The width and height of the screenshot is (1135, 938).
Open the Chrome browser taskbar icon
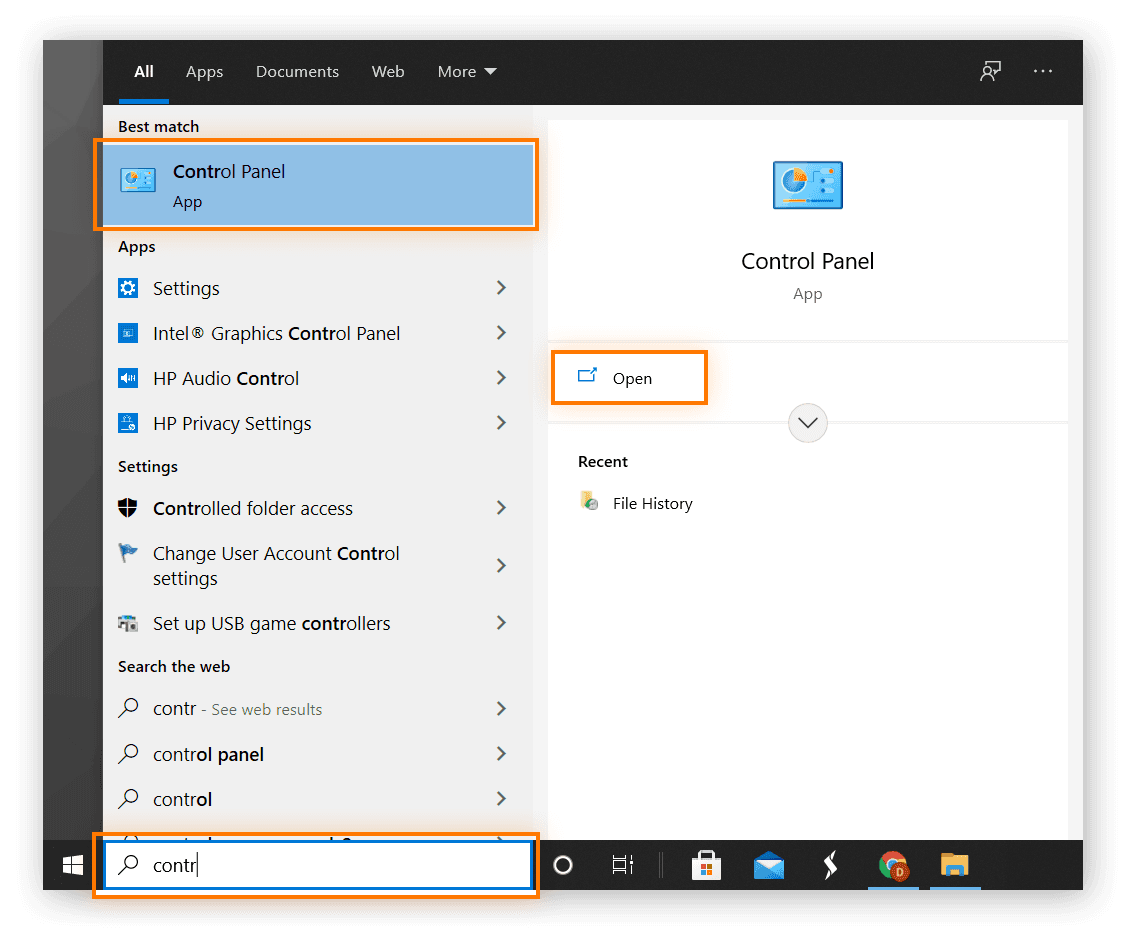(x=893, y=865)
